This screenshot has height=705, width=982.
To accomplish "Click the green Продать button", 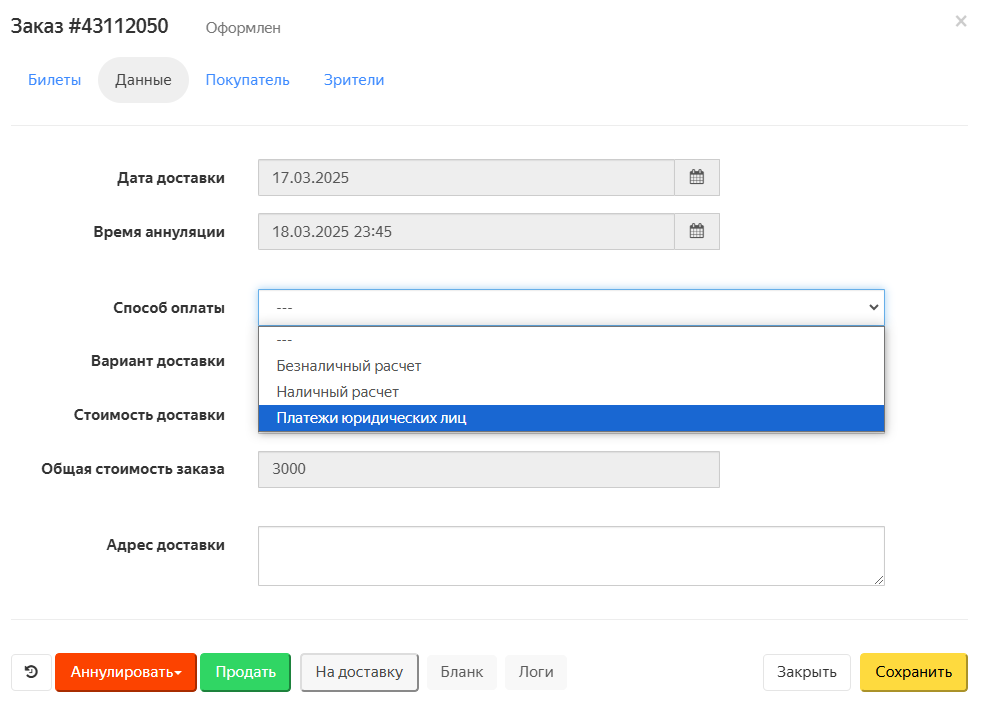I will [x=246, y=672].
